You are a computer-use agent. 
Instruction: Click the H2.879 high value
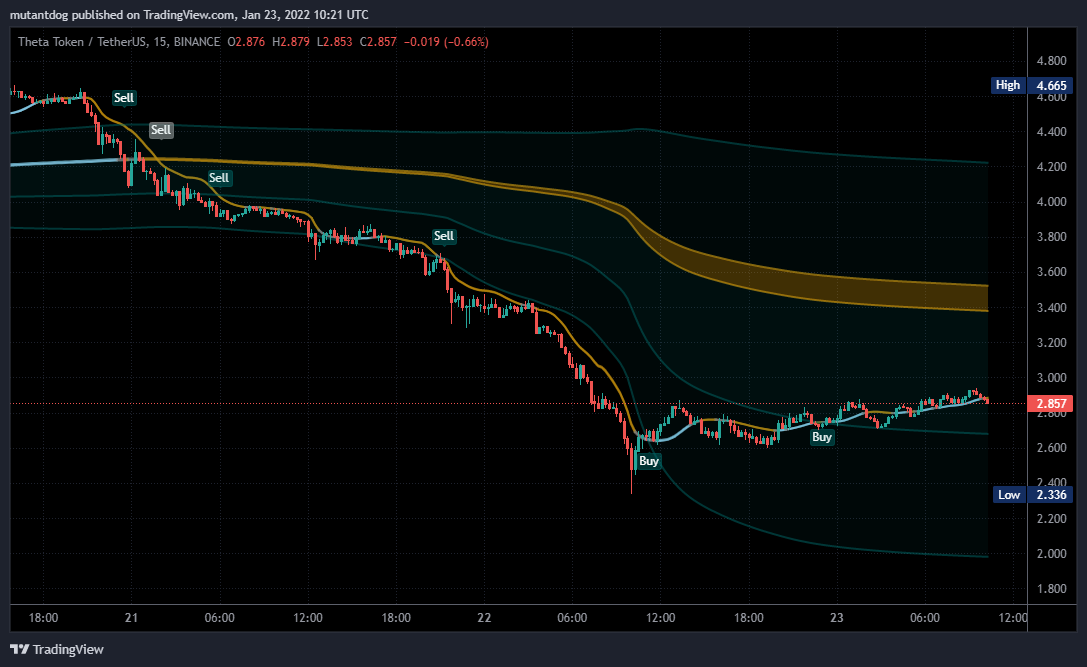coord(290,42)
